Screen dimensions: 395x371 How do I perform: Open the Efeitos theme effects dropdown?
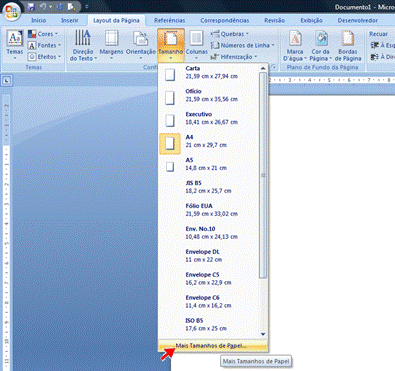point(45,57)
